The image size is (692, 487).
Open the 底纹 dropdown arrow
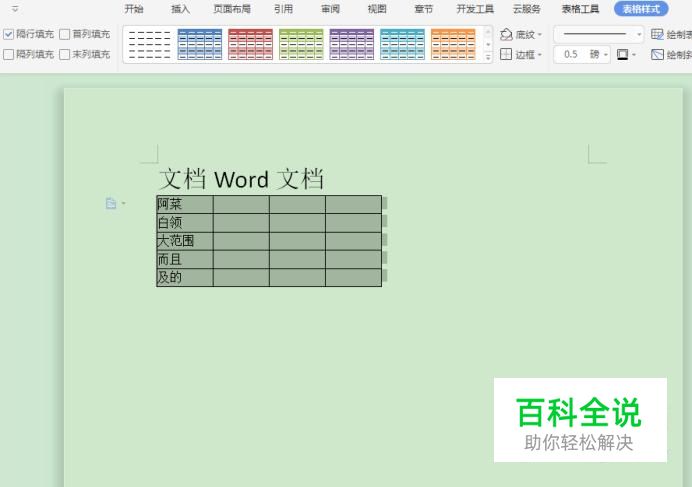[540, 34]
